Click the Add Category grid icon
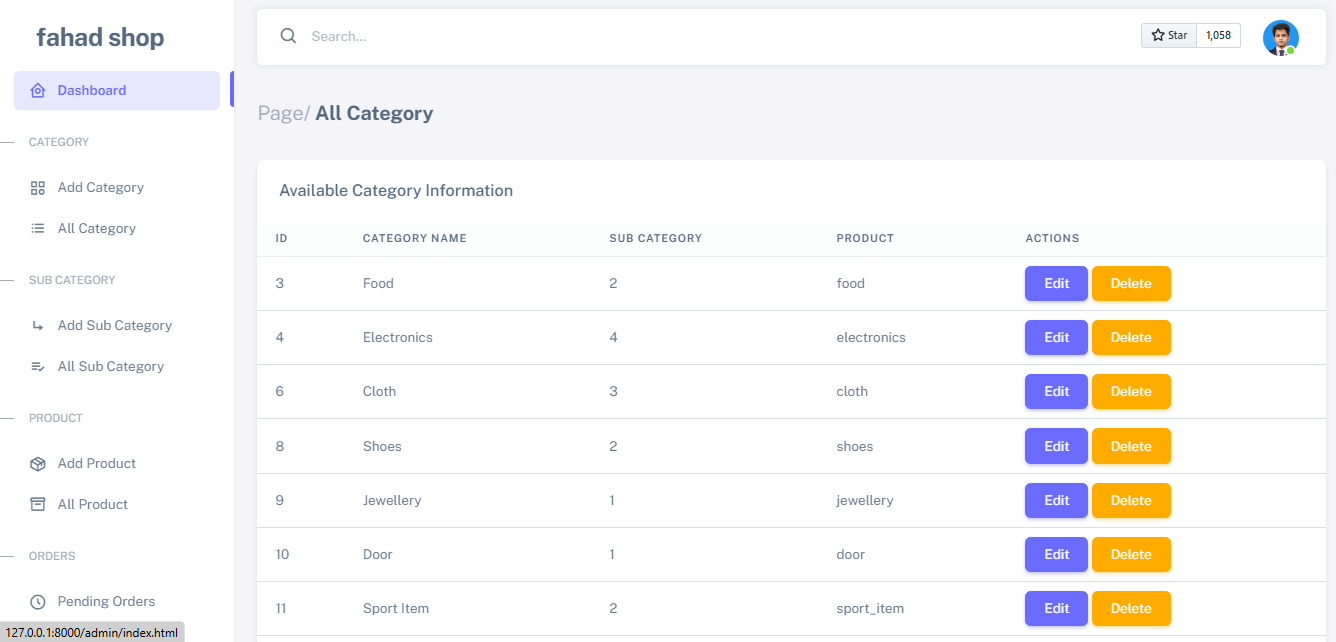The width and height of the screenshot is (1336, 642). pyautogui.click(x=38, y=188)
